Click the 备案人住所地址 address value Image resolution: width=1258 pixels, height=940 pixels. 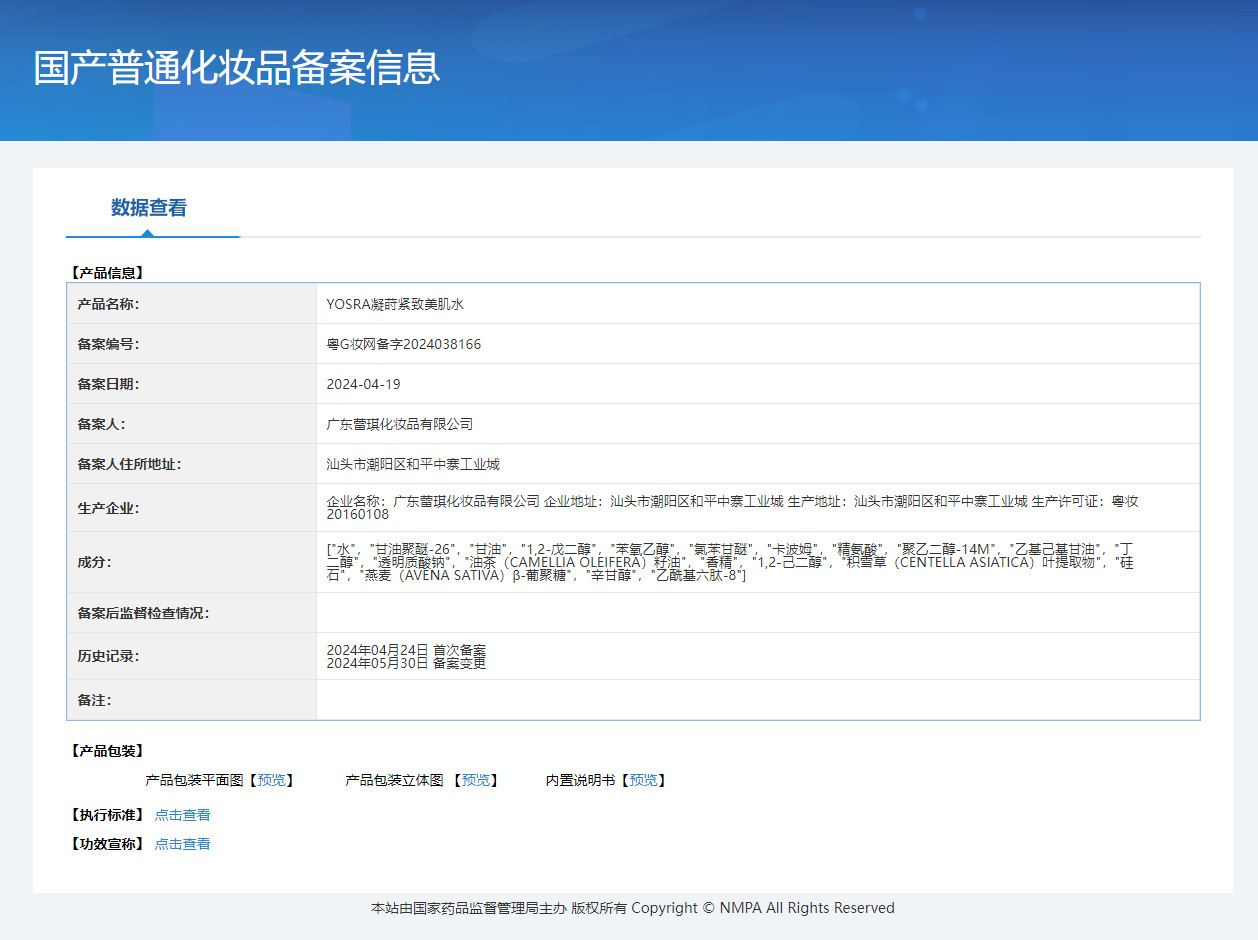click(412, 464)
